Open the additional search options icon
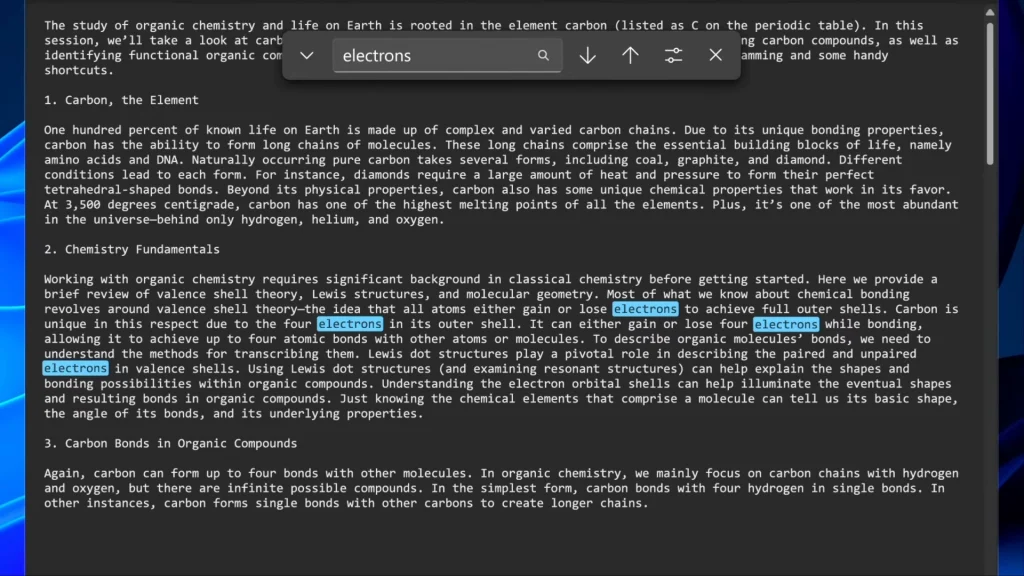The width and height of the screenshot is (1024, 576). point(672,56)
